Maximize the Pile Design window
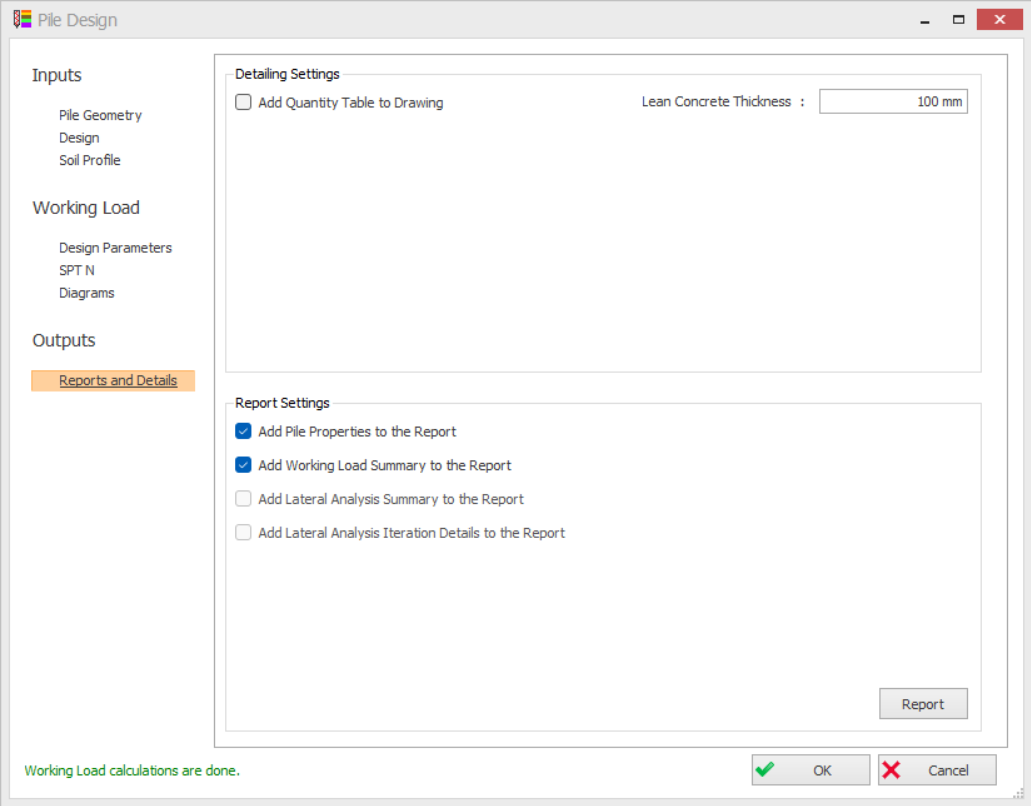 coord(958,19)
